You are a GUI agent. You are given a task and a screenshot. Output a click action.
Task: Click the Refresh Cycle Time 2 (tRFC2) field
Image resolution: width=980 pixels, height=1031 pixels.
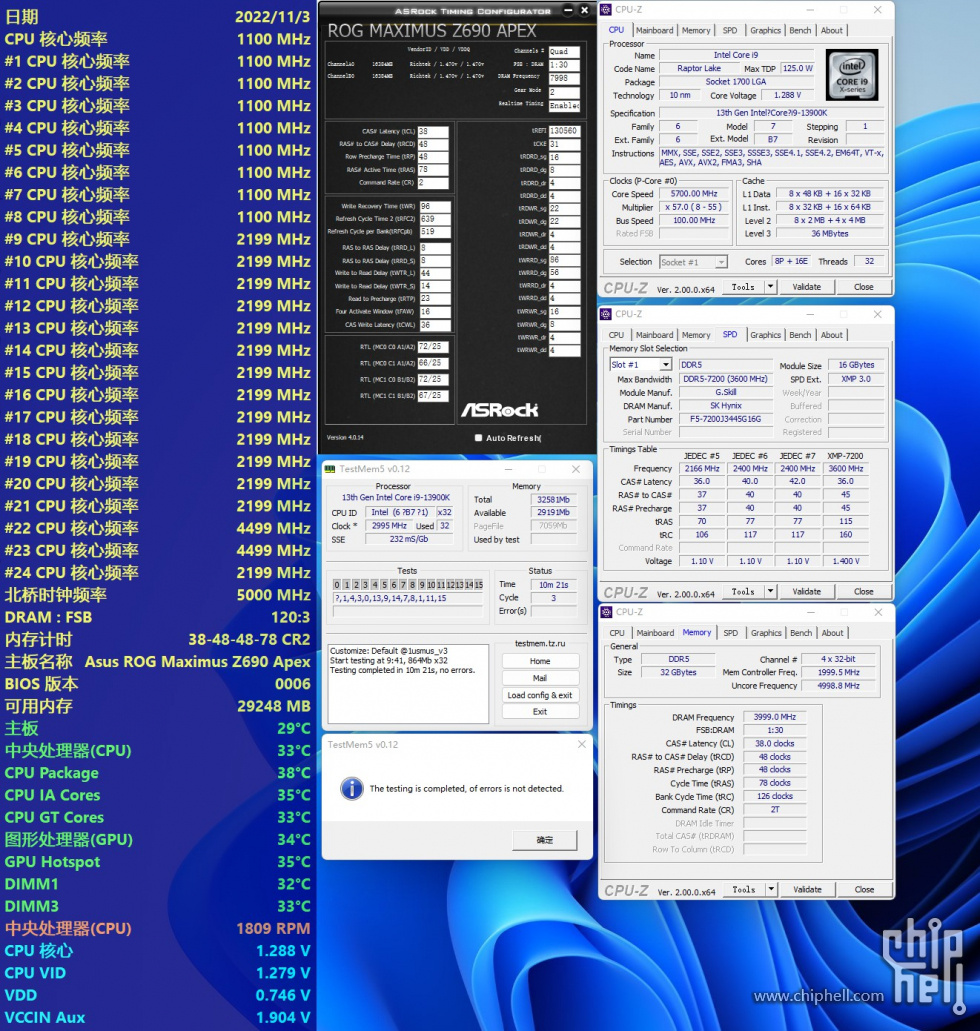(x=435, y=219)
